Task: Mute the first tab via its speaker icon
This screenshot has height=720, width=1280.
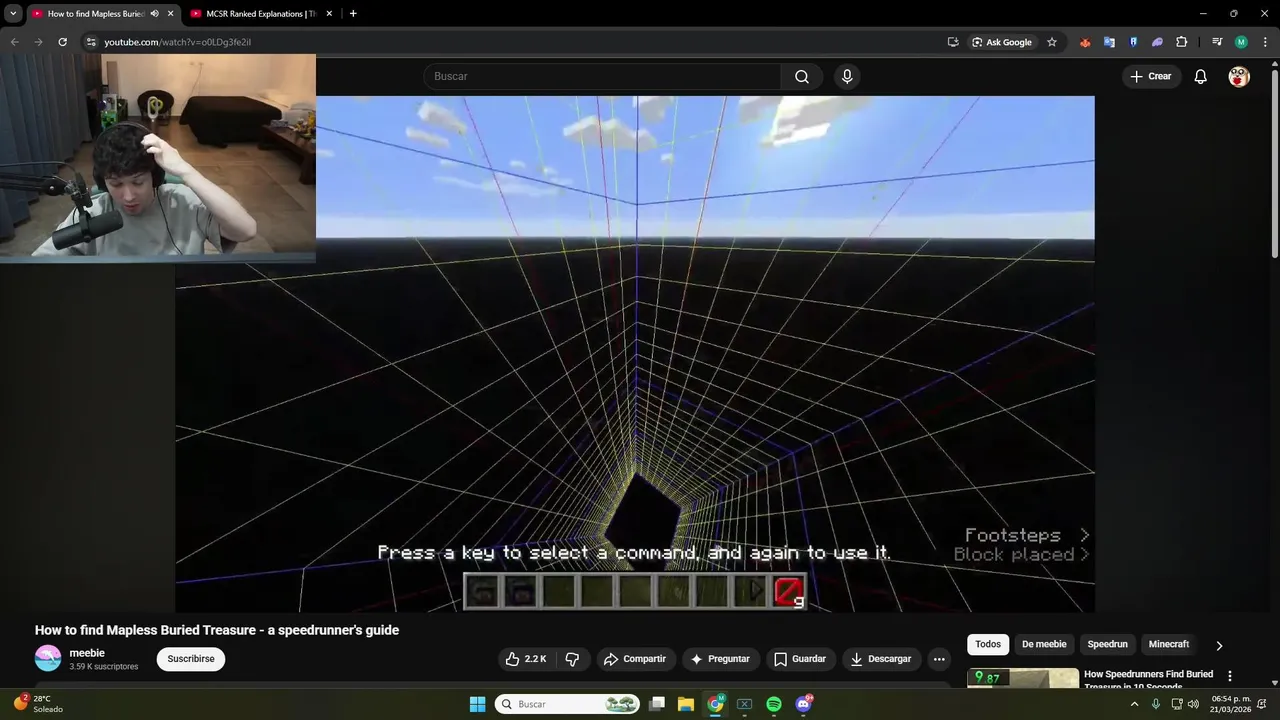Action: coord(154,13)
